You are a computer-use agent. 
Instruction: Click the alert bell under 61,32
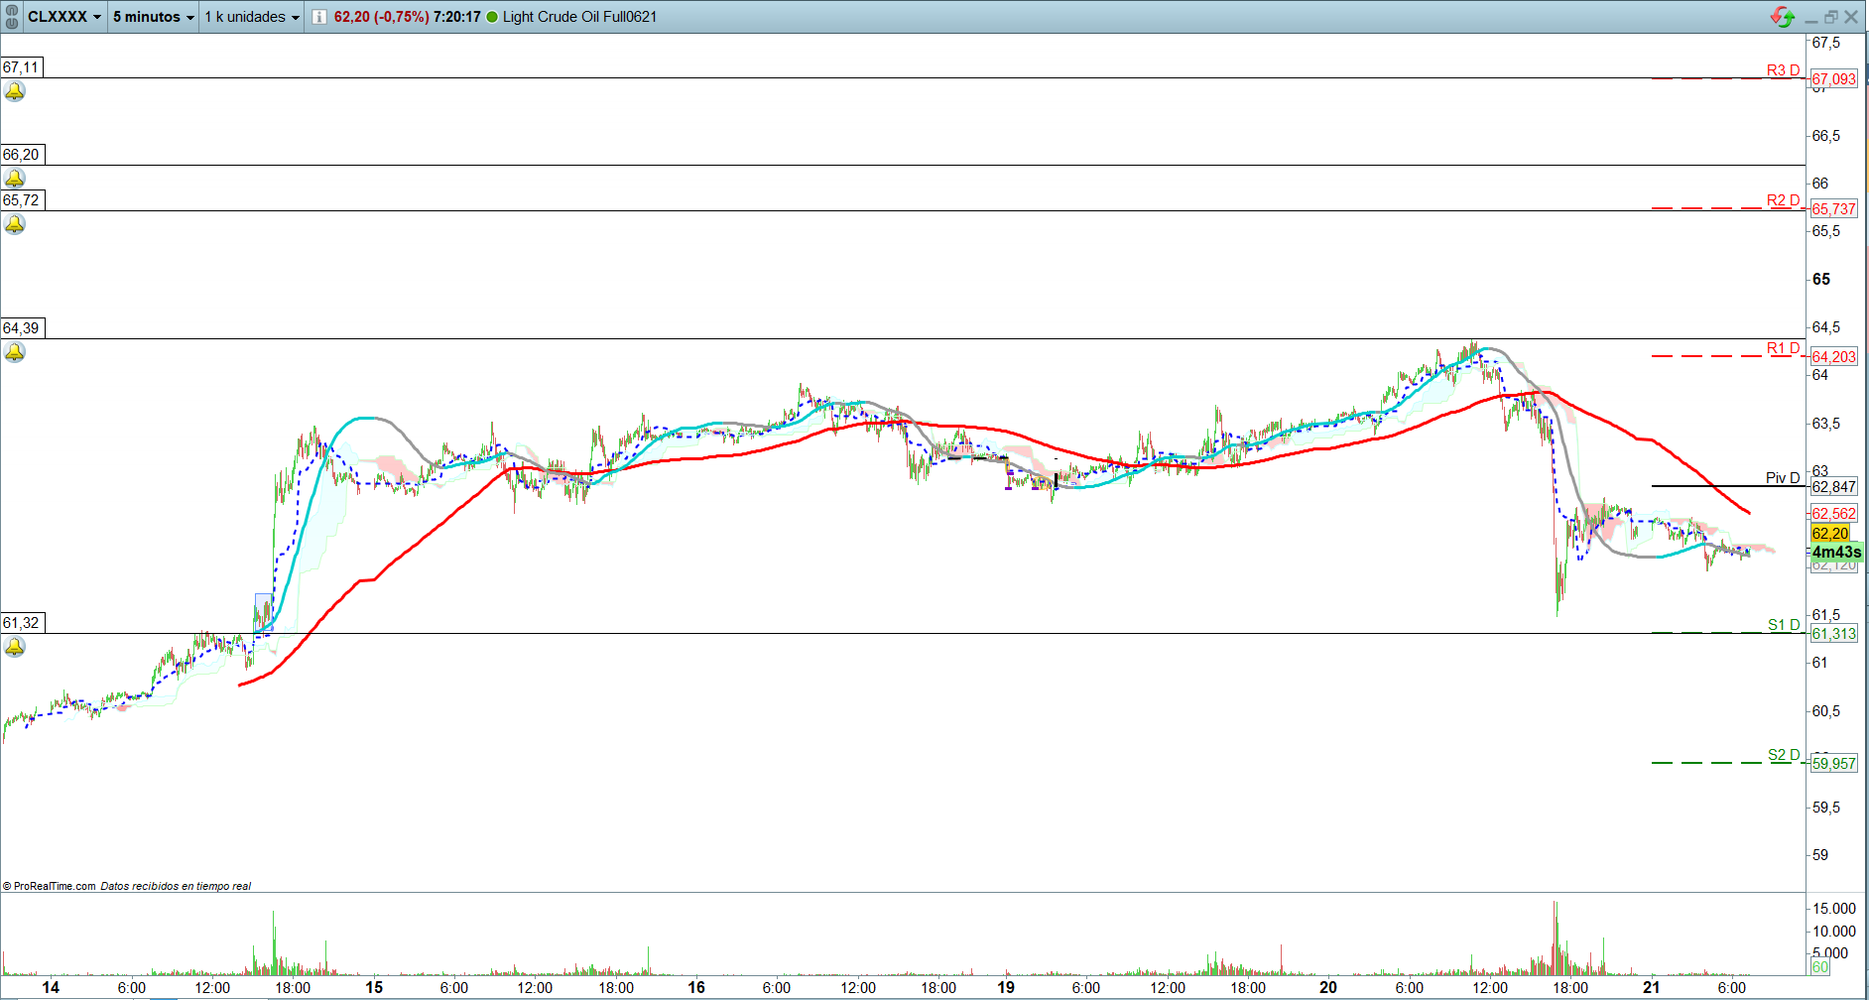point(15,648)
